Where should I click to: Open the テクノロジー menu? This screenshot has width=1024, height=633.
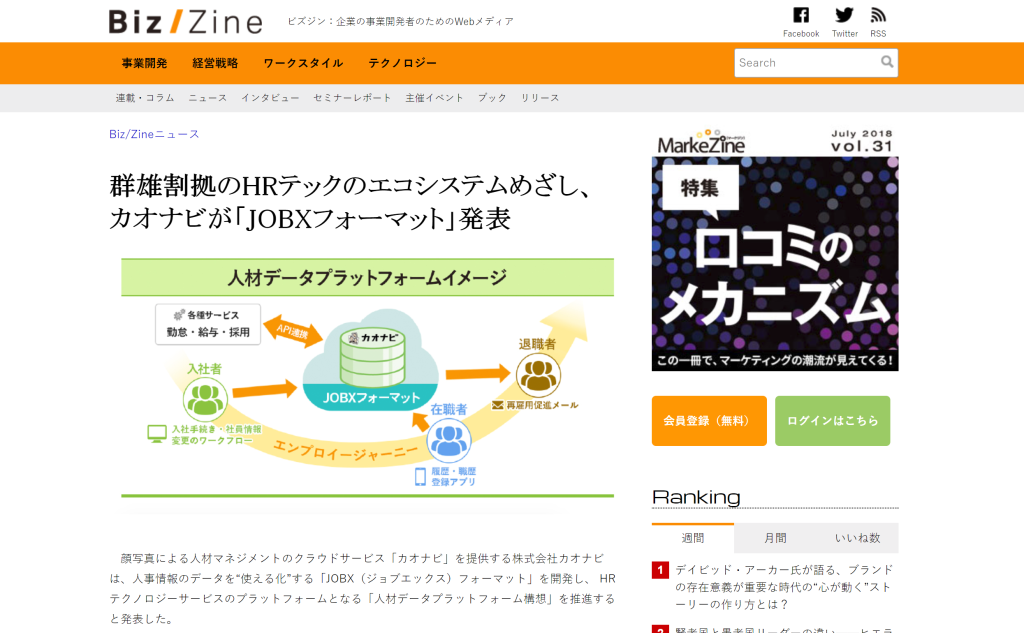pyautogui.click(x=402, y=63)
